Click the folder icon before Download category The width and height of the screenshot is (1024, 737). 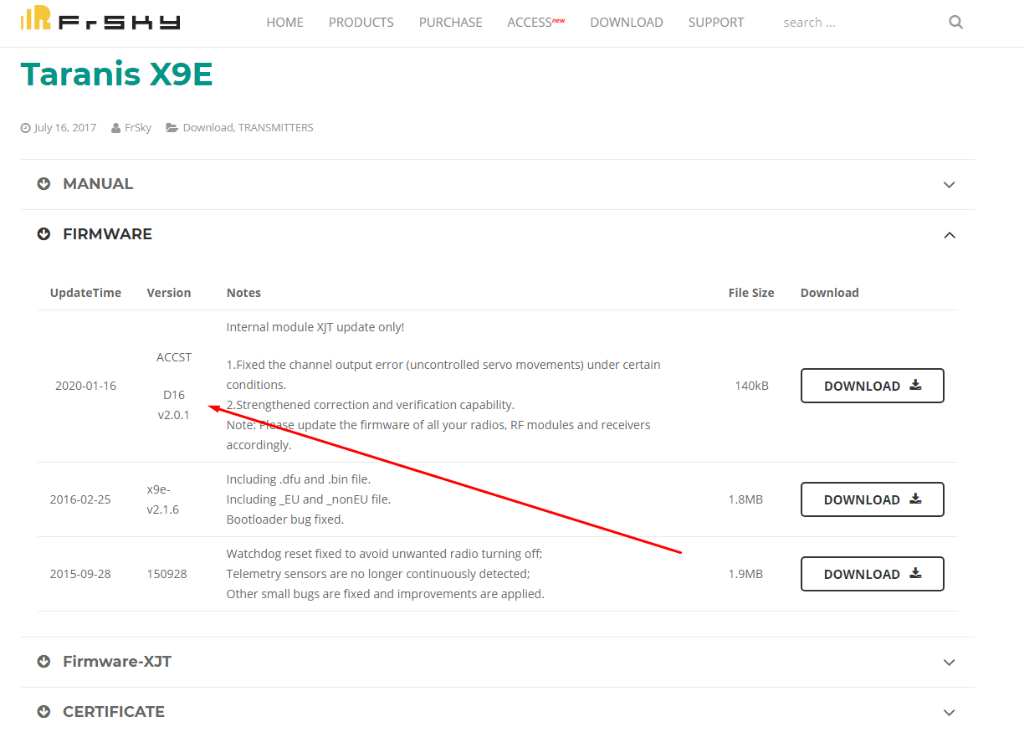[x=172, y=128]
